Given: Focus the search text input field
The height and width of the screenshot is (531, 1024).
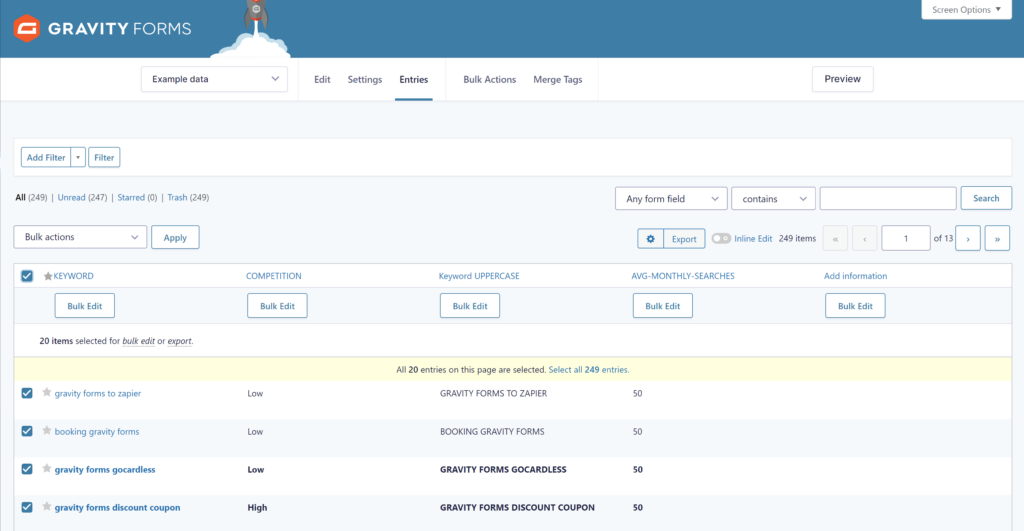Looking at the screenshot, I should [x=888, y=199].
